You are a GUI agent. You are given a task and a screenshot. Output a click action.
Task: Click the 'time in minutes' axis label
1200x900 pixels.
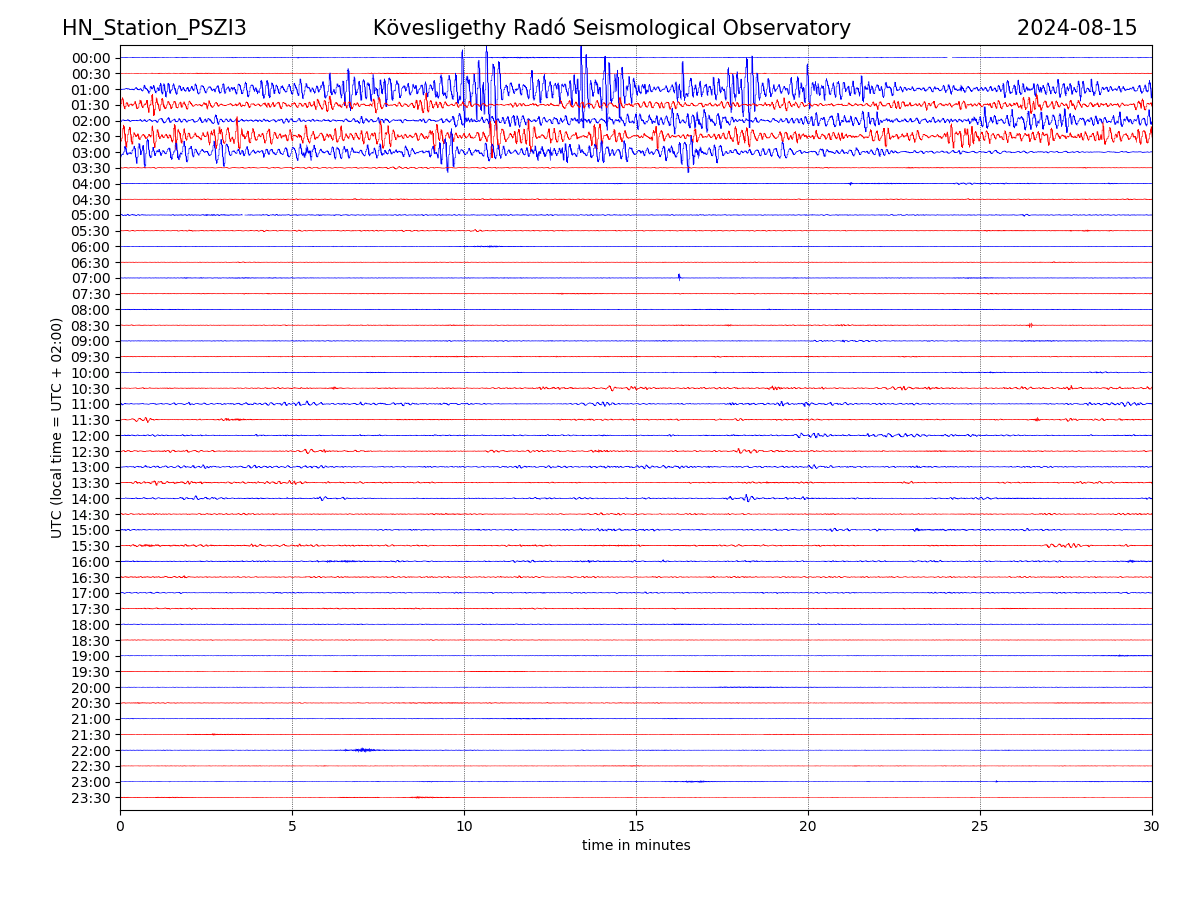[636, 846]
